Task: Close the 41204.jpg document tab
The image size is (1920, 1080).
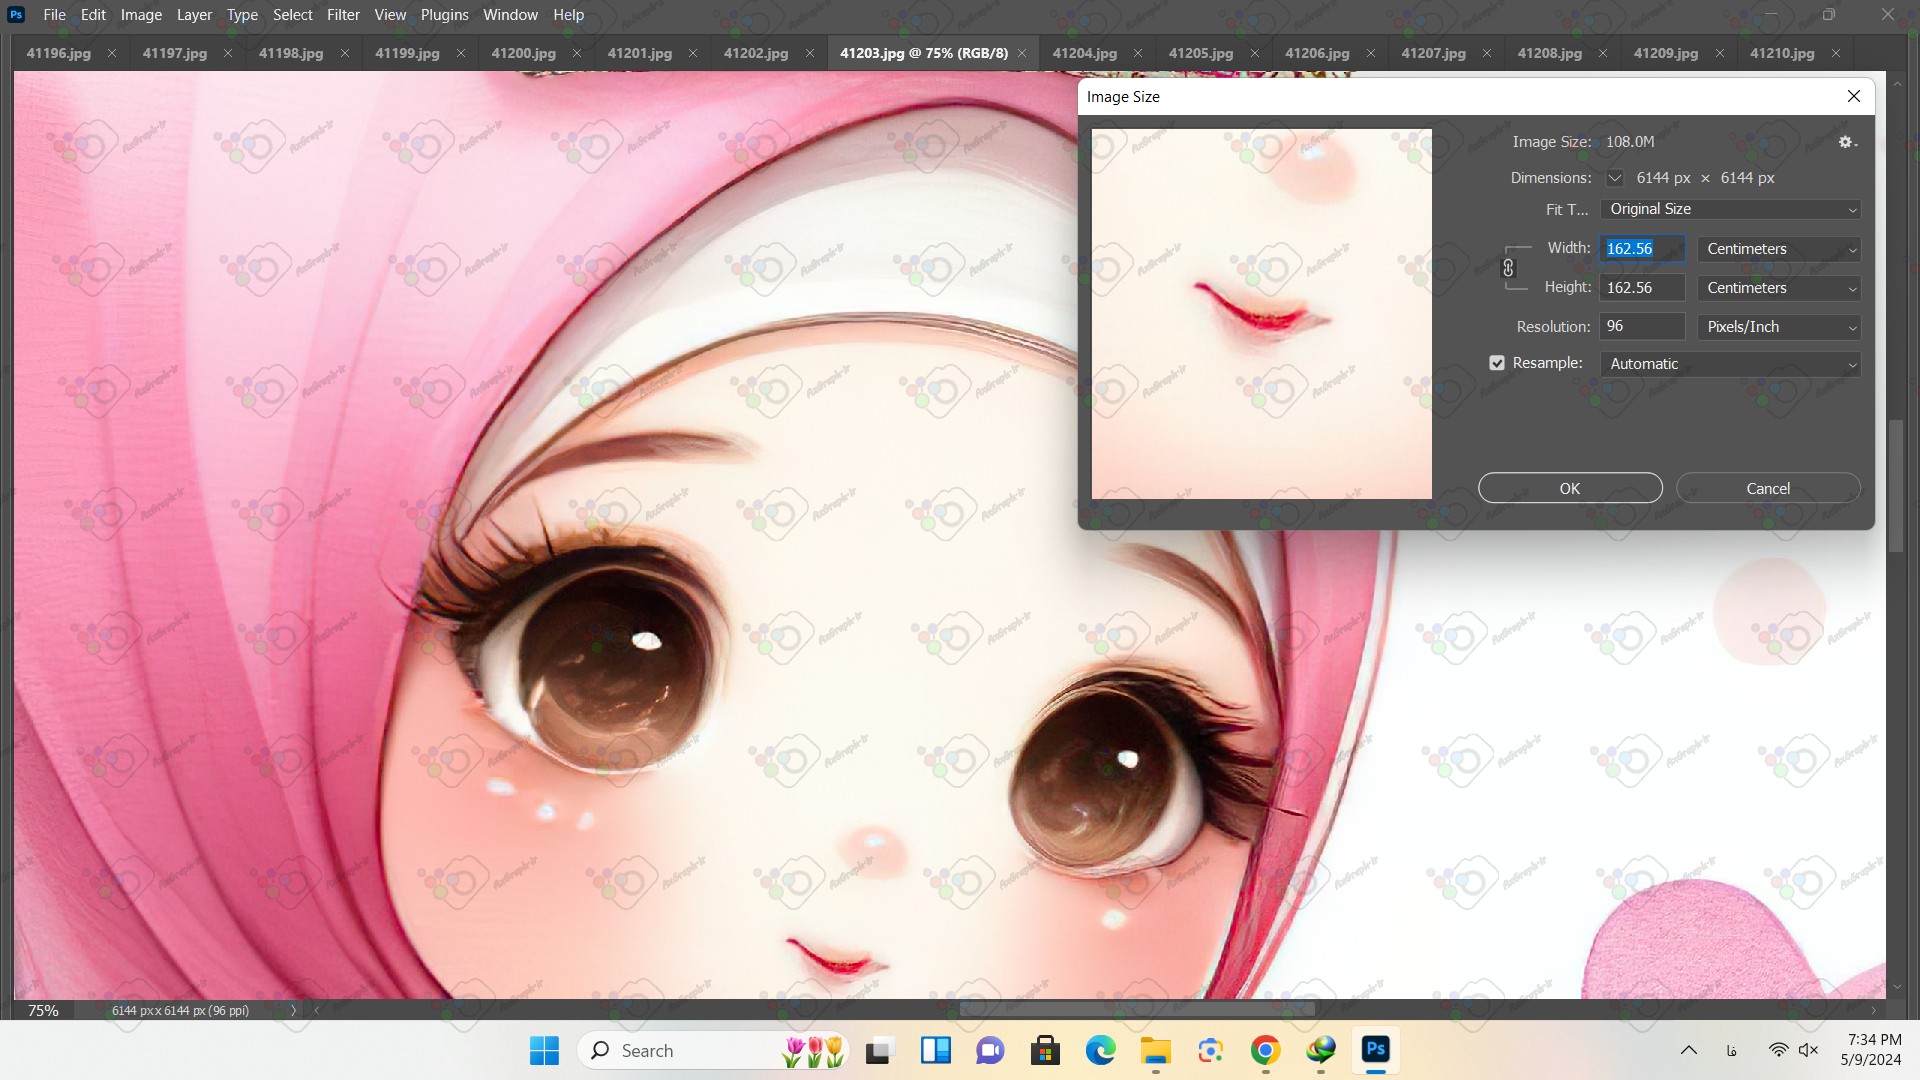Action: pos(1137,53)
